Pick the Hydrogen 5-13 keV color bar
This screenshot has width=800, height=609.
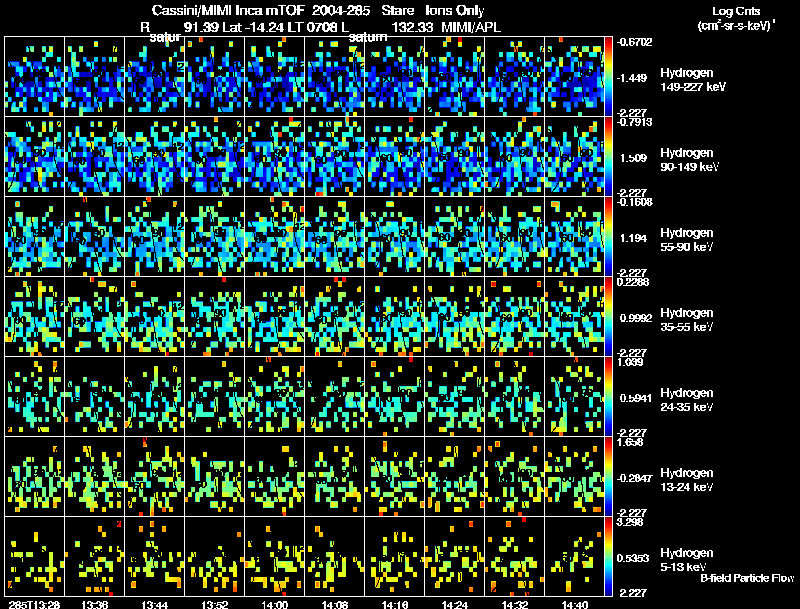608,556
